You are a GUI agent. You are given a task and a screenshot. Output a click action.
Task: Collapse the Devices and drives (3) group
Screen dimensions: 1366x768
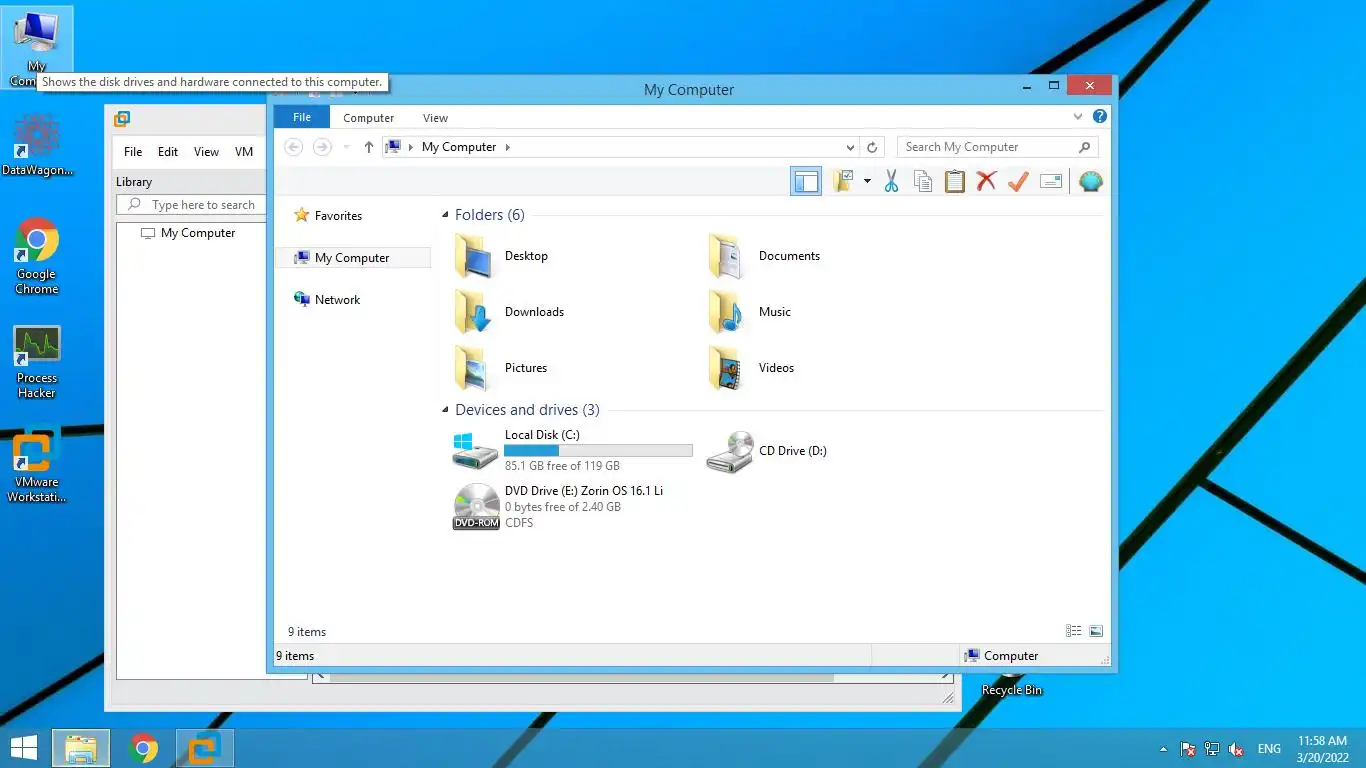(x=446, y=411)
